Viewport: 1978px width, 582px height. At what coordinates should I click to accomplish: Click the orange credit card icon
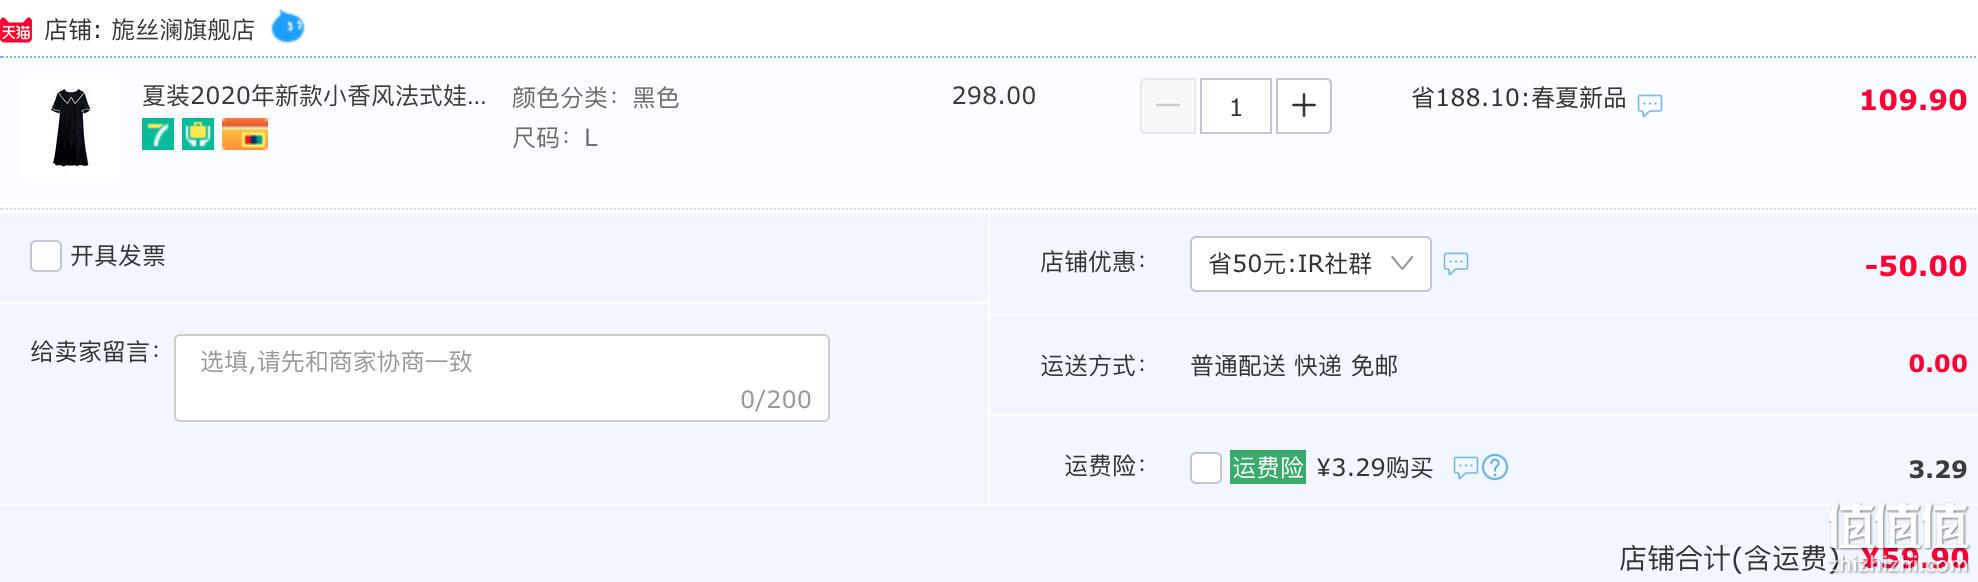click(245, 134)
